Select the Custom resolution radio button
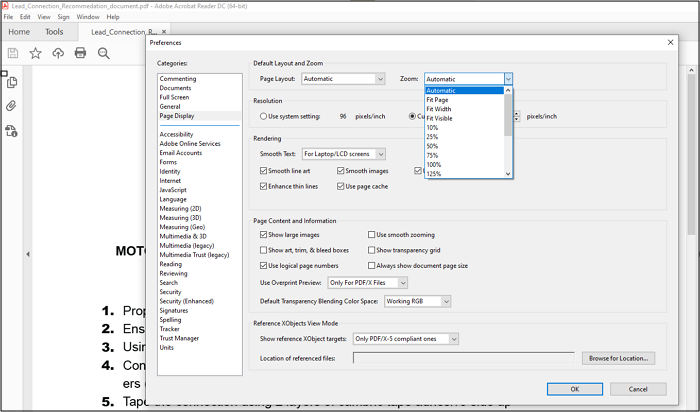Image resolution: width=700 pixels, height=412 pixels. click(412, 116)
